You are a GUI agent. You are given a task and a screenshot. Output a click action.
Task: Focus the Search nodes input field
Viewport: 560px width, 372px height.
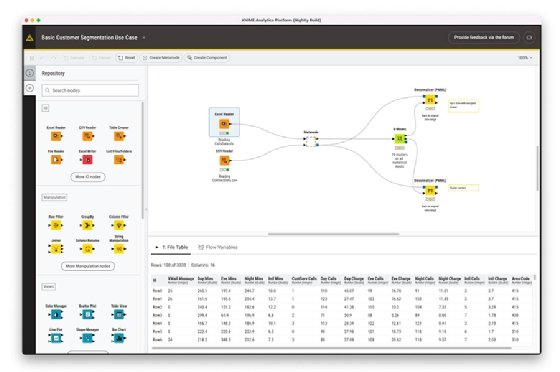pos(90,90)
